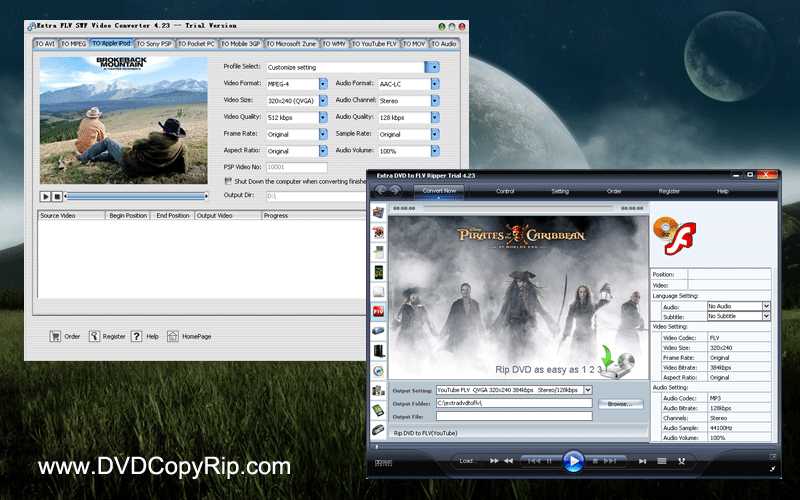Click the Convert Now button in Ripper
Image resolution: width=800 pixels, height=500 pixels.
(439, 191)
